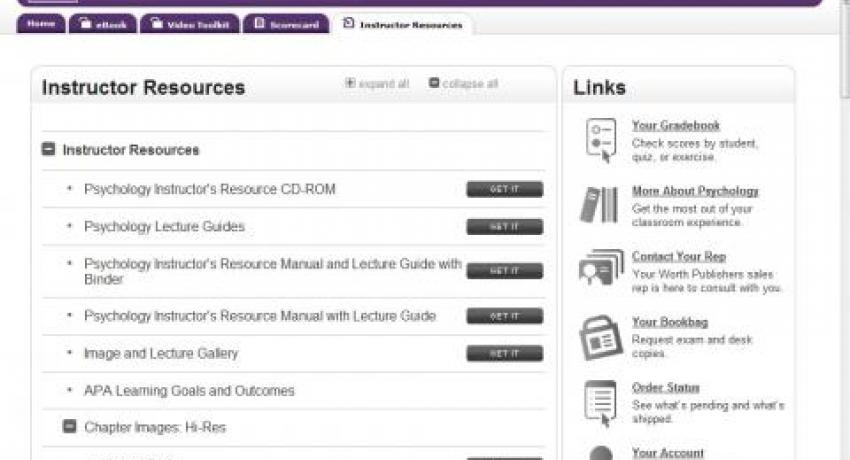Open the Your Bookbag bag icon
This screenshot has width=850, height=460.
click(x=601, y=338)
